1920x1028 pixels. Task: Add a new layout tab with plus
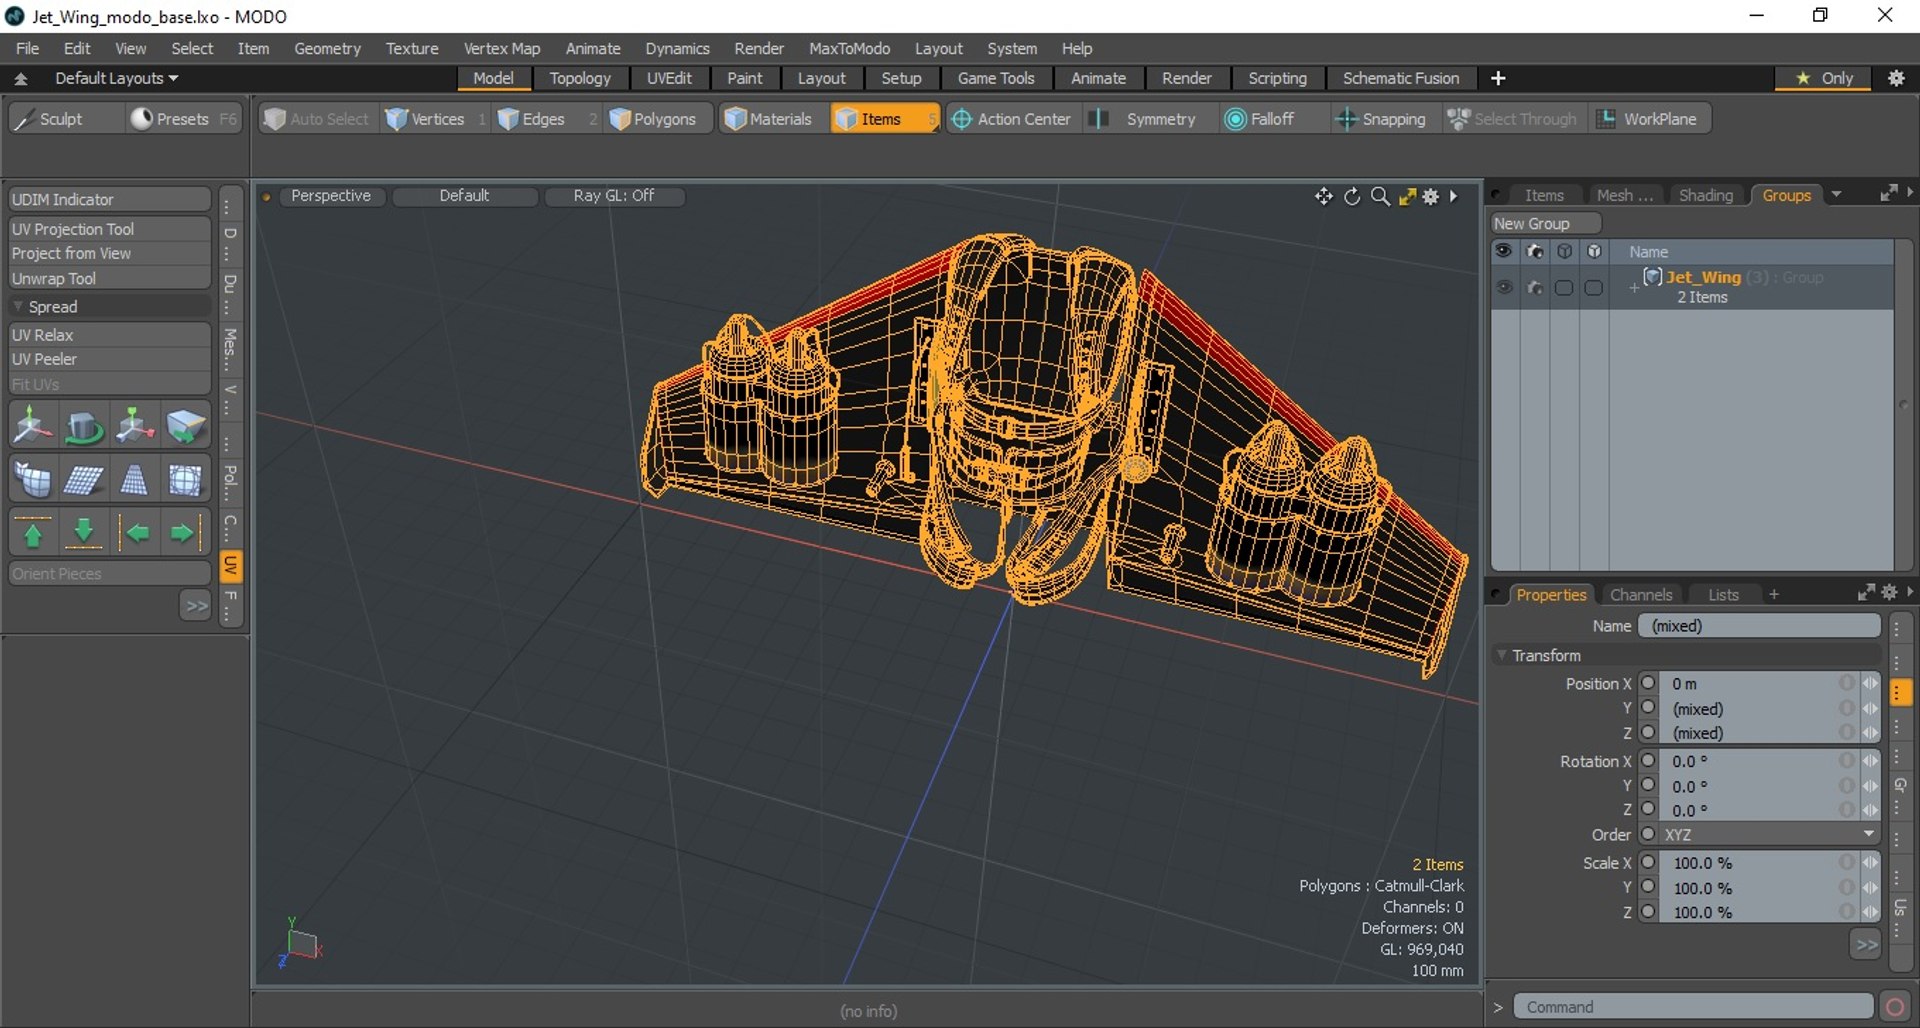[x=1498, y=78]
